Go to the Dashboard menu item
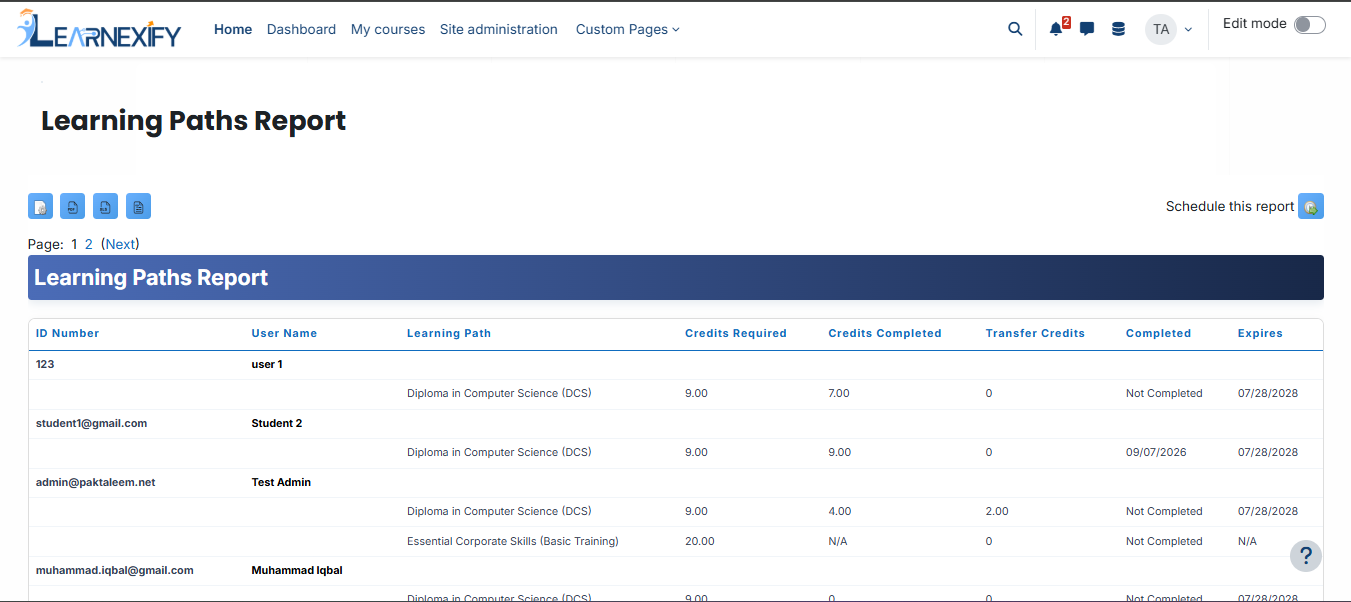This screenshot has width=1351, height=602. click(x=301, y=29)
